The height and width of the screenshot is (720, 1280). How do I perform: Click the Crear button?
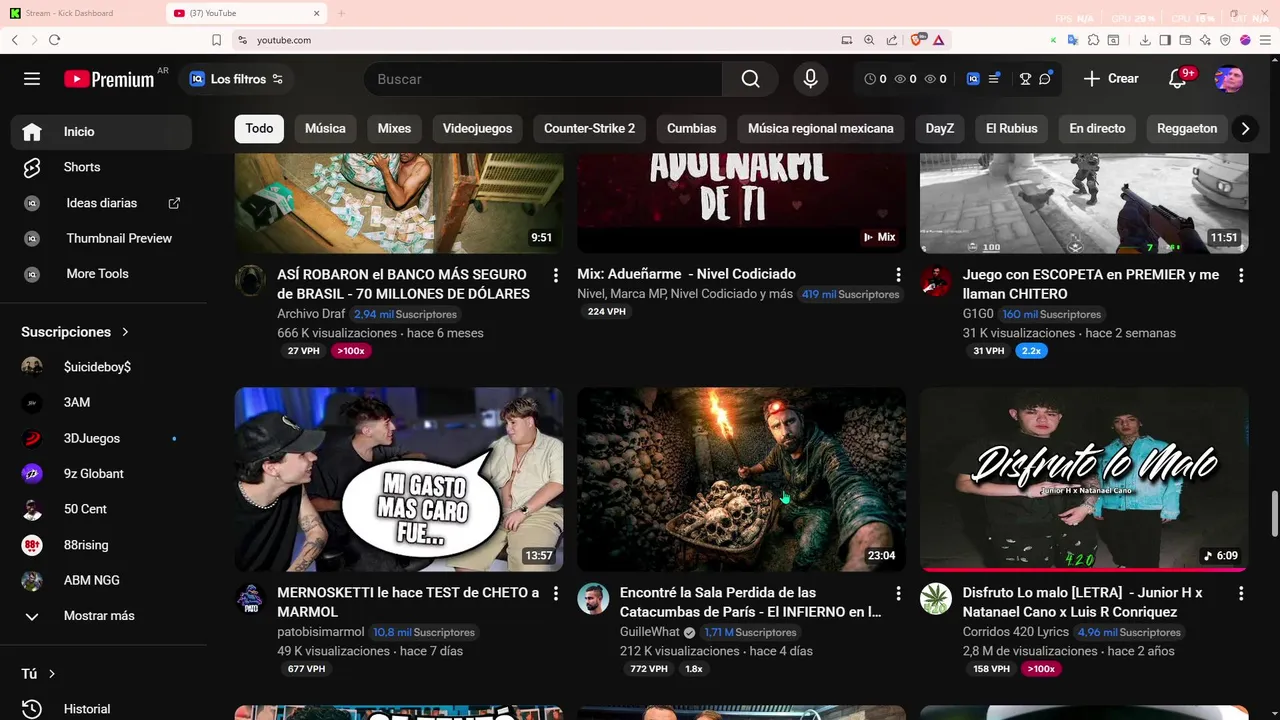click(x=1111, y=79)
